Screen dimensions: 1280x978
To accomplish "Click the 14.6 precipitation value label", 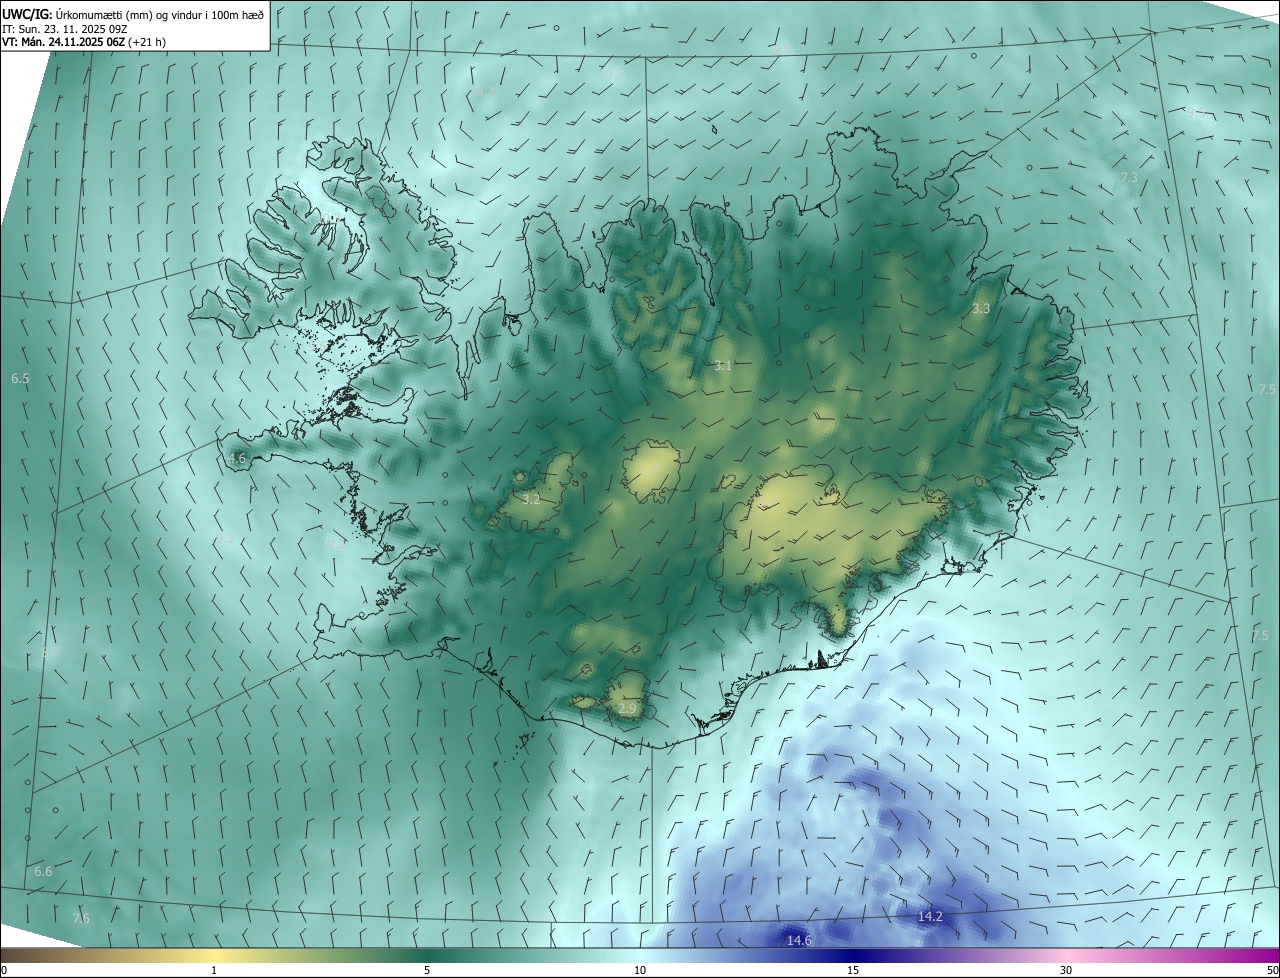I will coord(799,940).
